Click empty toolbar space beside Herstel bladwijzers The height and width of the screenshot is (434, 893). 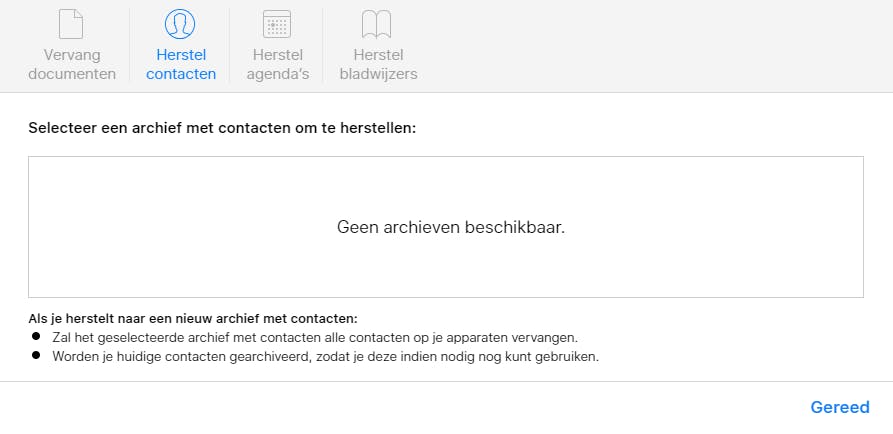650,45
